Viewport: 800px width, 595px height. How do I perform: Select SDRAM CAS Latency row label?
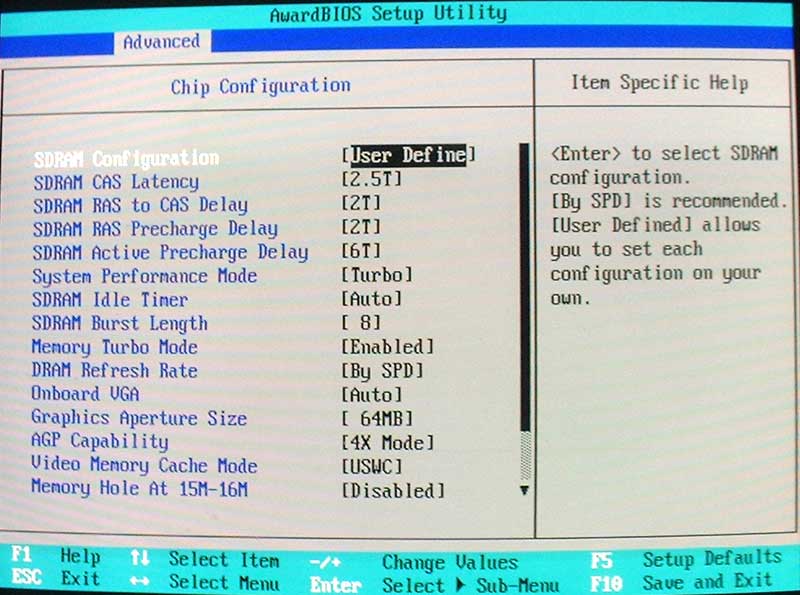[x=116, y=182]
